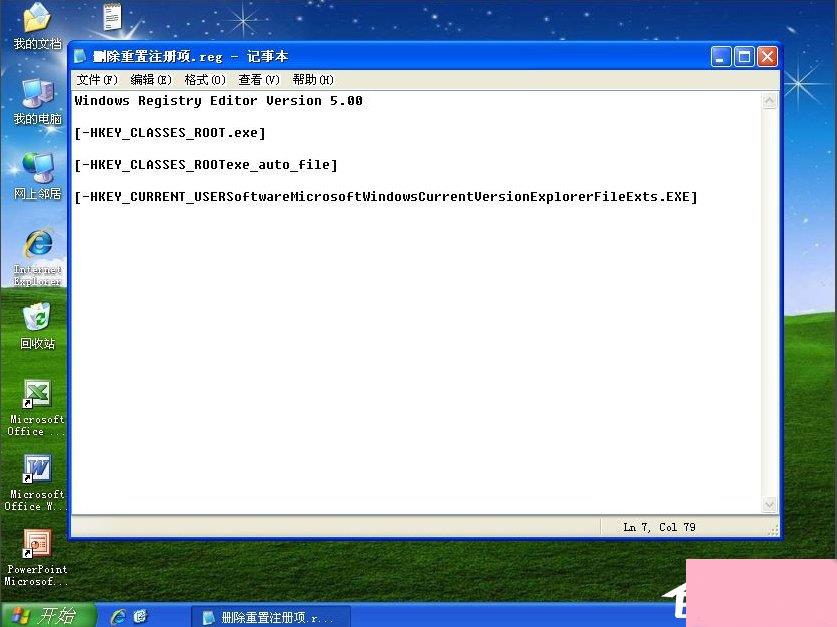Select the Microsoft Office Excel shortcut
Screen dimensions: 837x627
pyautogui.click(x=36, y=408)
